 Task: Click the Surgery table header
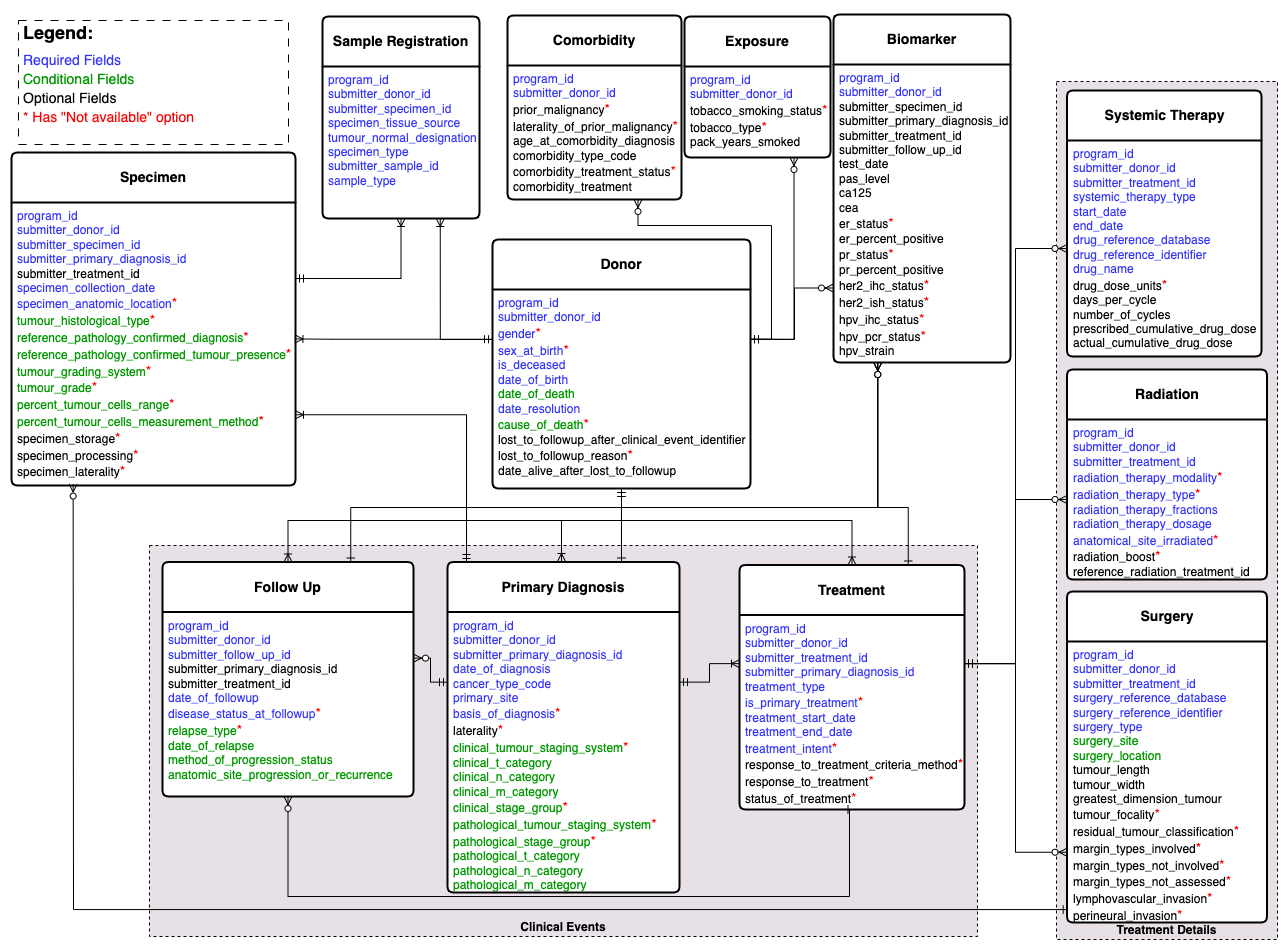pyautogui.click(x=1166, y=617)
